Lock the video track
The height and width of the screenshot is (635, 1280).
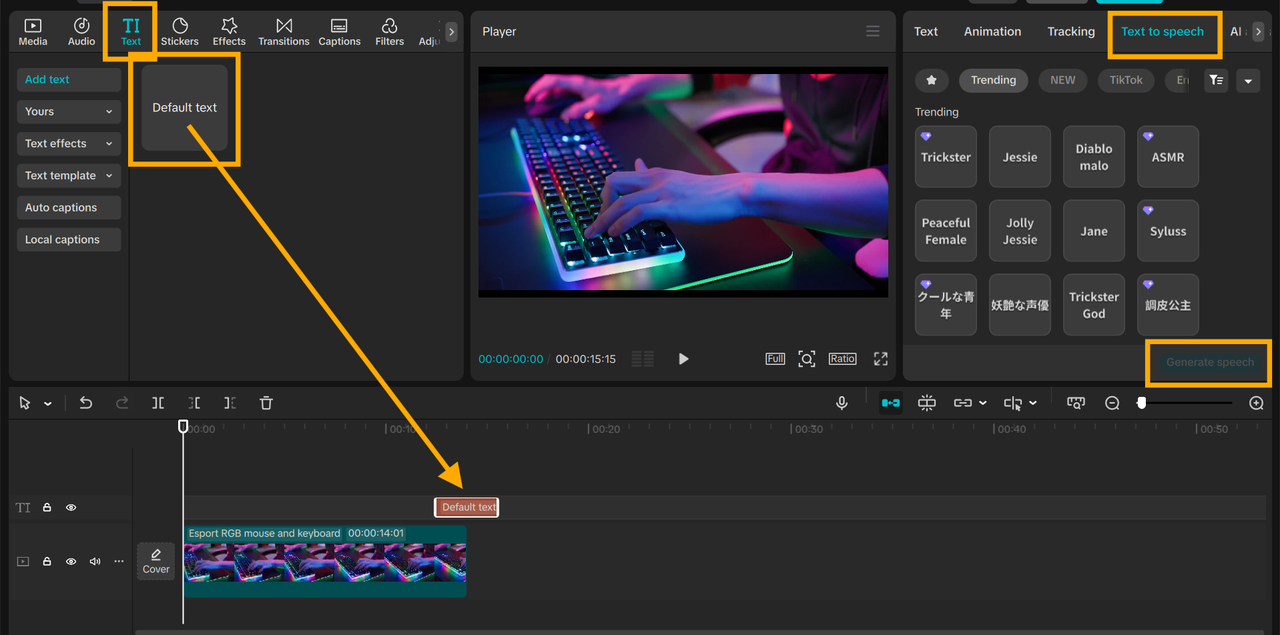click(x=47, y=562)
